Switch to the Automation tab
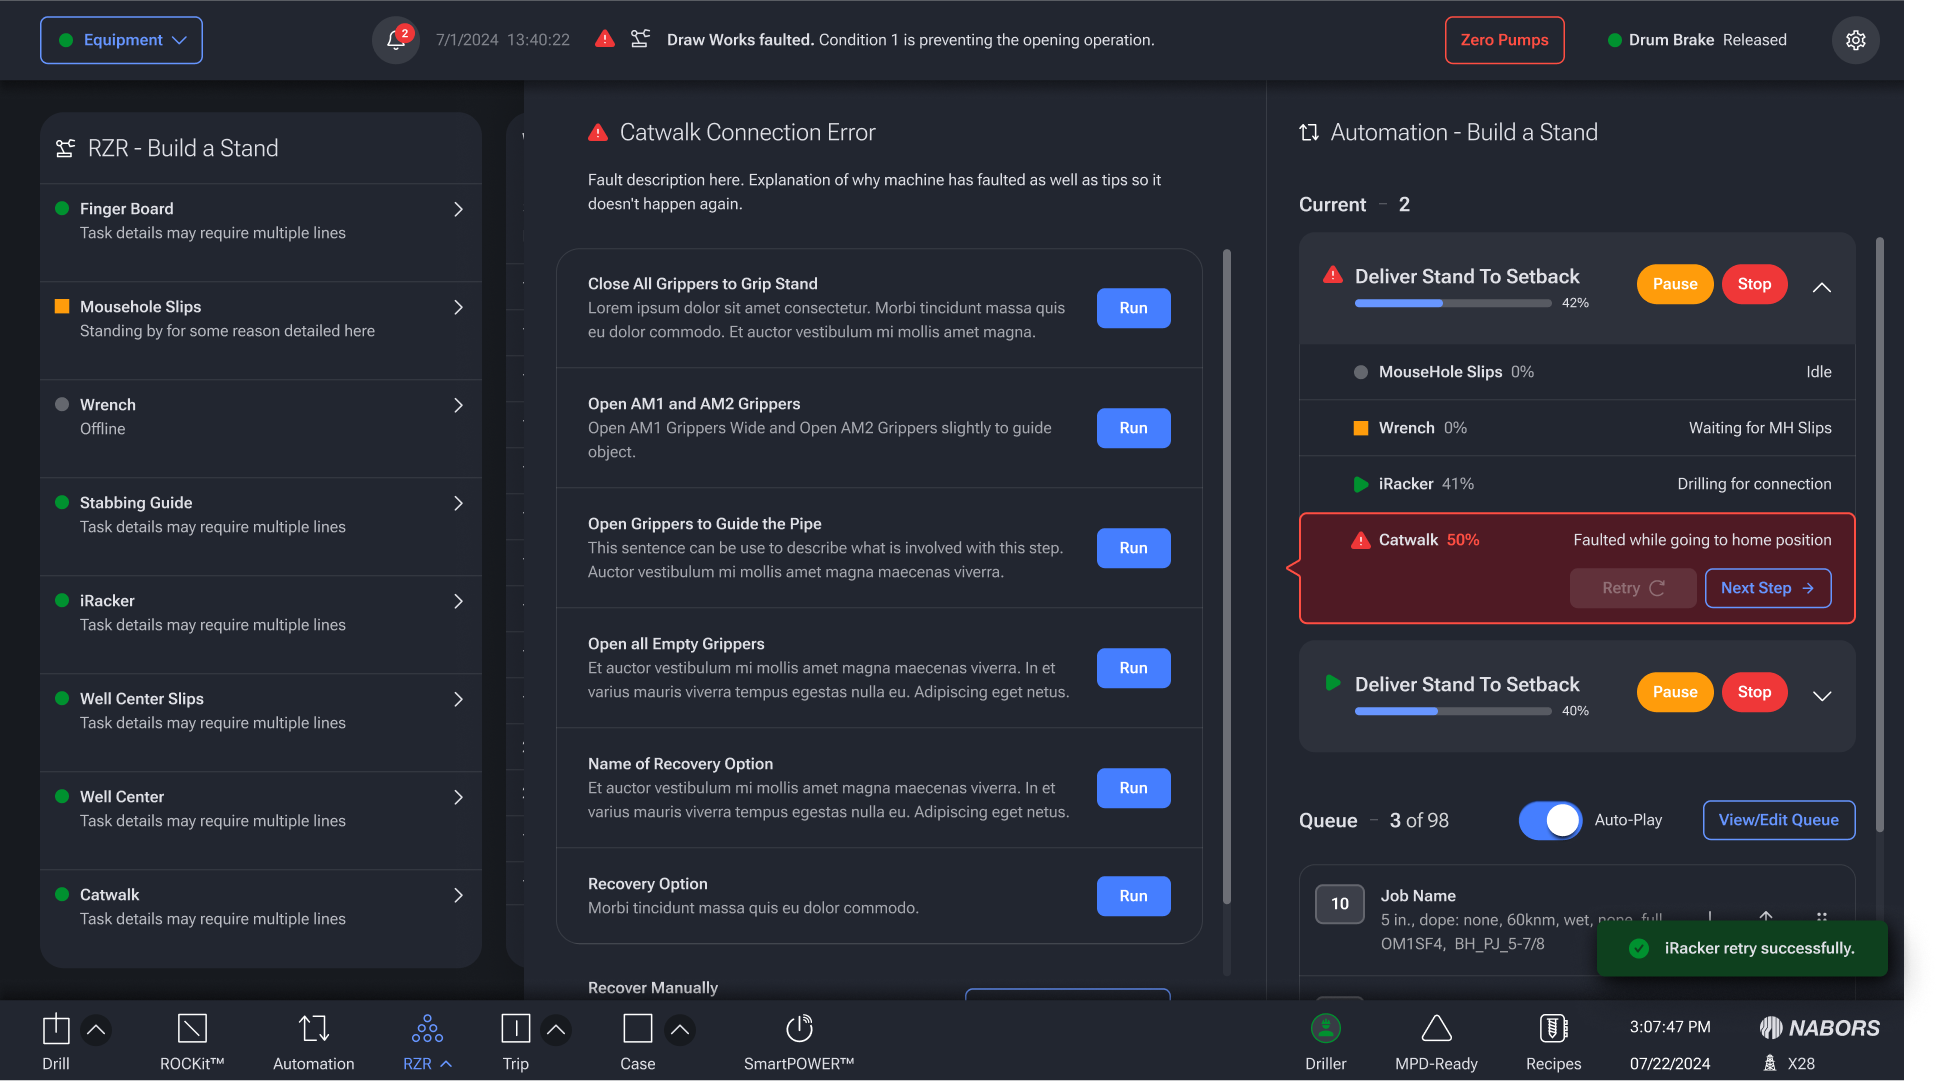This screenshot has width=1938, height=1081. 313,1040
